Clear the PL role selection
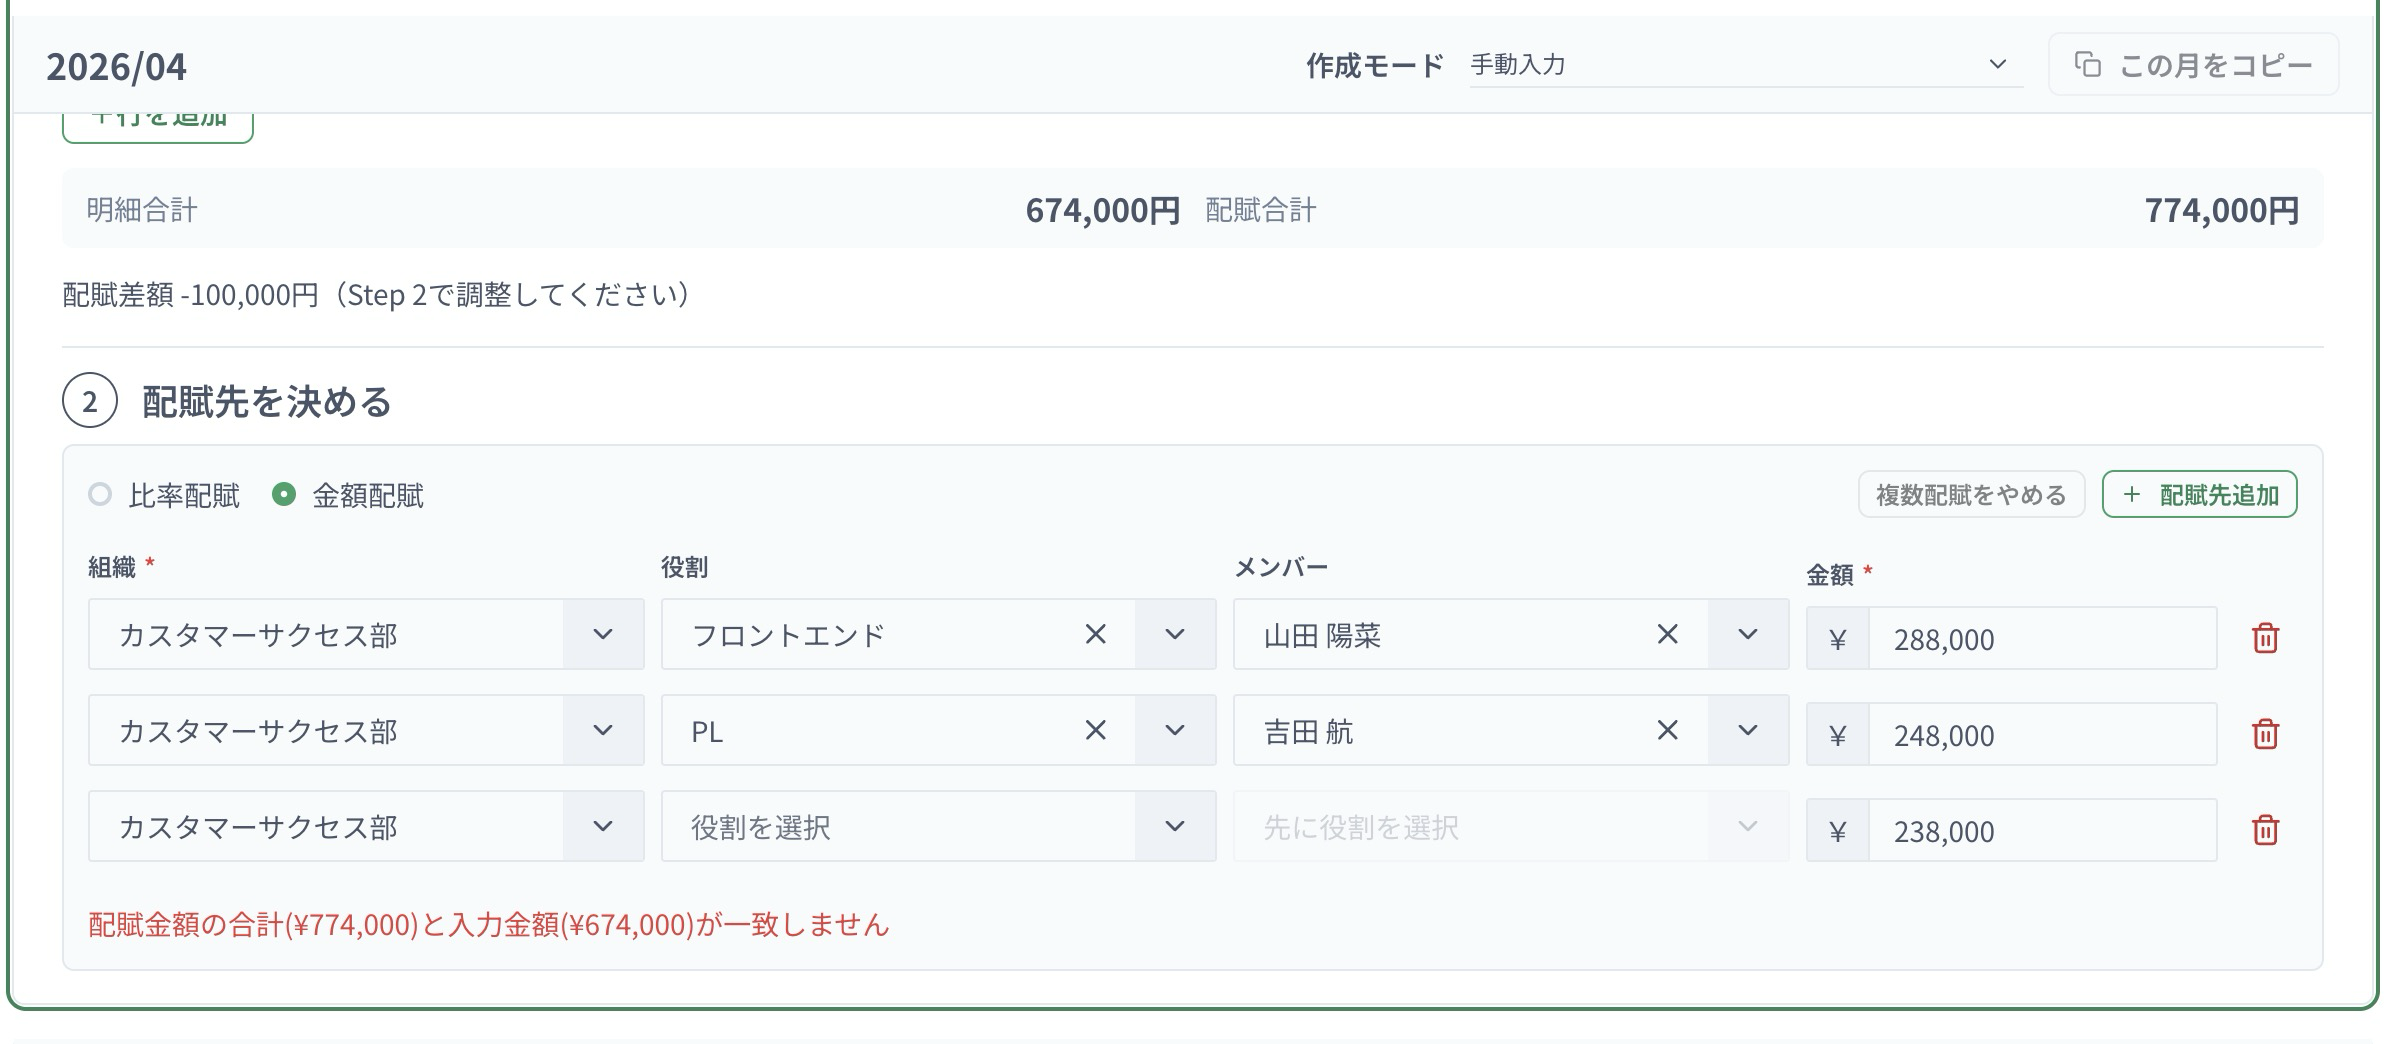The width and height of the screenshot is (2404, 1044). click(1096, 730)
